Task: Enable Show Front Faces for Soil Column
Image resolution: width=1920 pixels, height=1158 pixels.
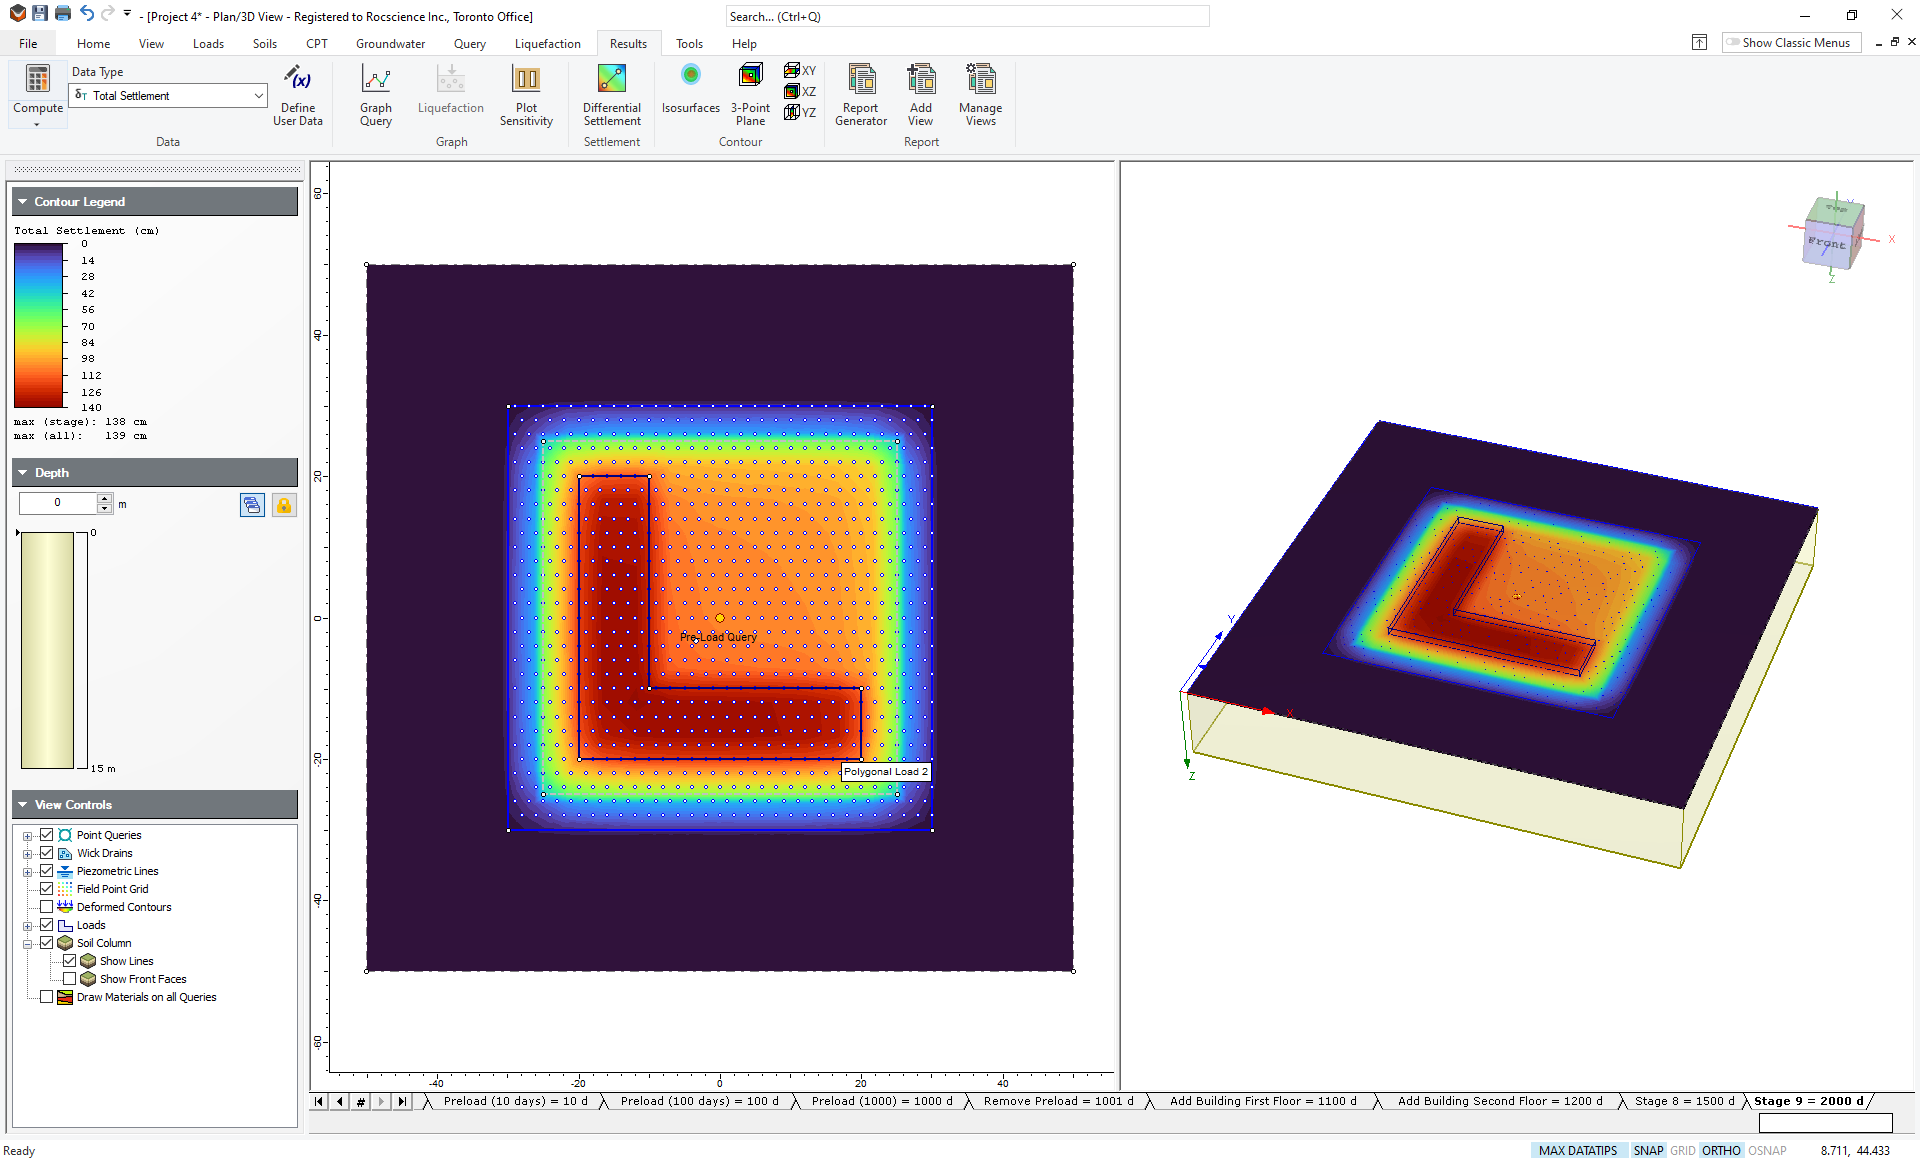Action: (70, 979)
